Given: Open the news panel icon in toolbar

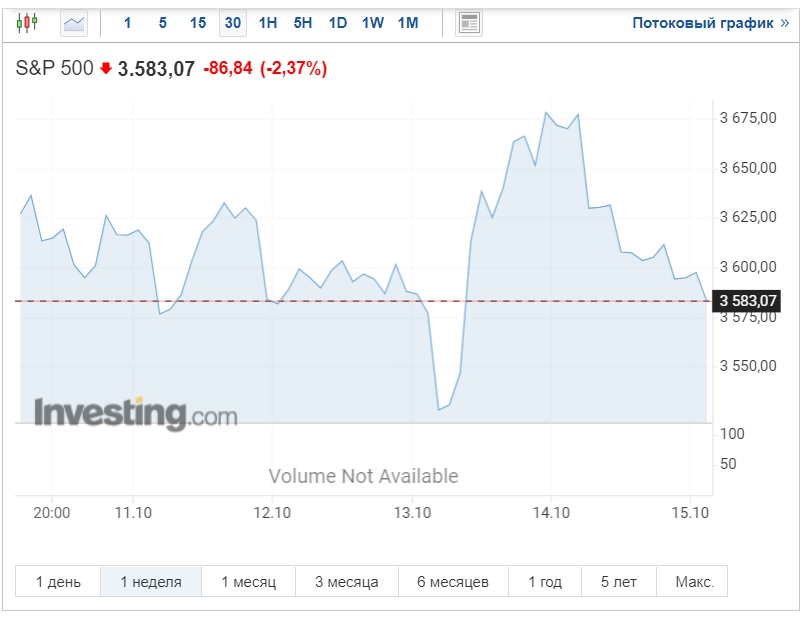Looking at the screenshot, I should [x=469, y=23].
